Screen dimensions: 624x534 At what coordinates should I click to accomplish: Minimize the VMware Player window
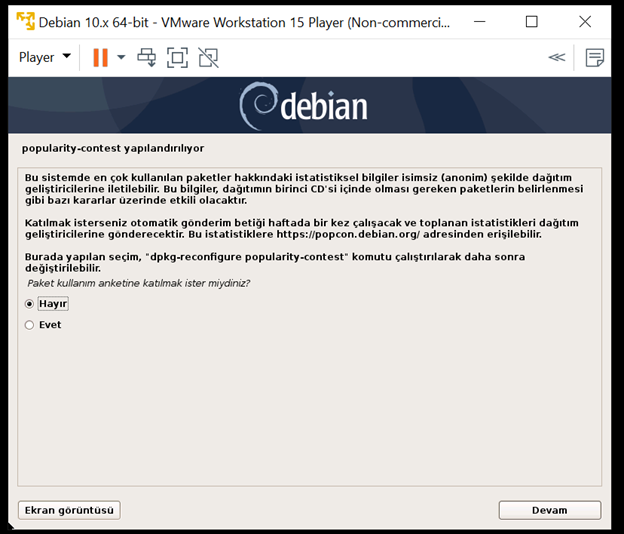click(x=480, y=21)
